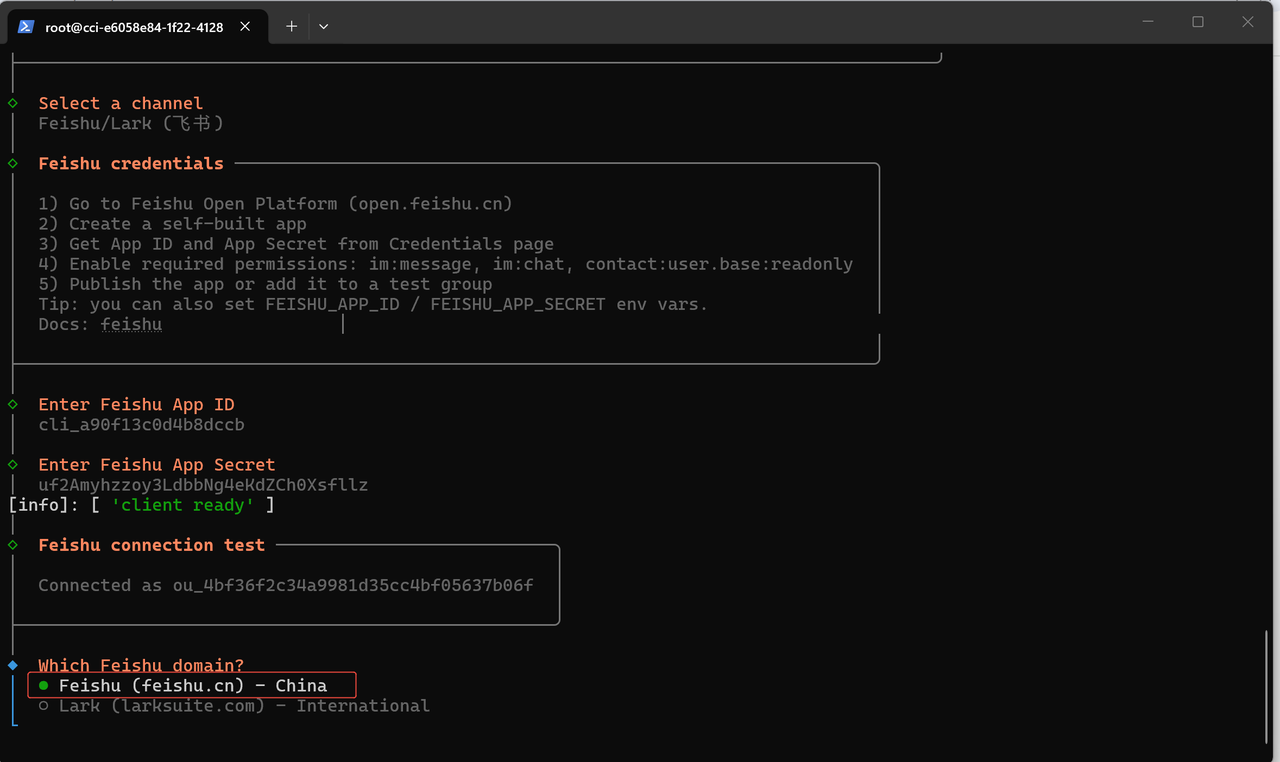Click diamond marker beside Enter Feishu App Secret
This screenshot has height=762, width=1280.
coord(13,464)
